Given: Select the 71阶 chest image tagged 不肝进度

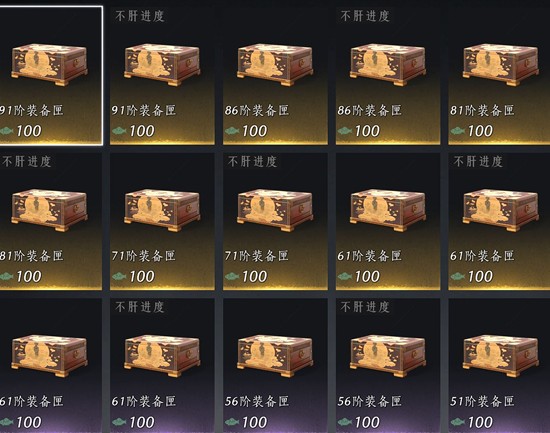Looking at the screenshot, I should click(x=275, y=210).
